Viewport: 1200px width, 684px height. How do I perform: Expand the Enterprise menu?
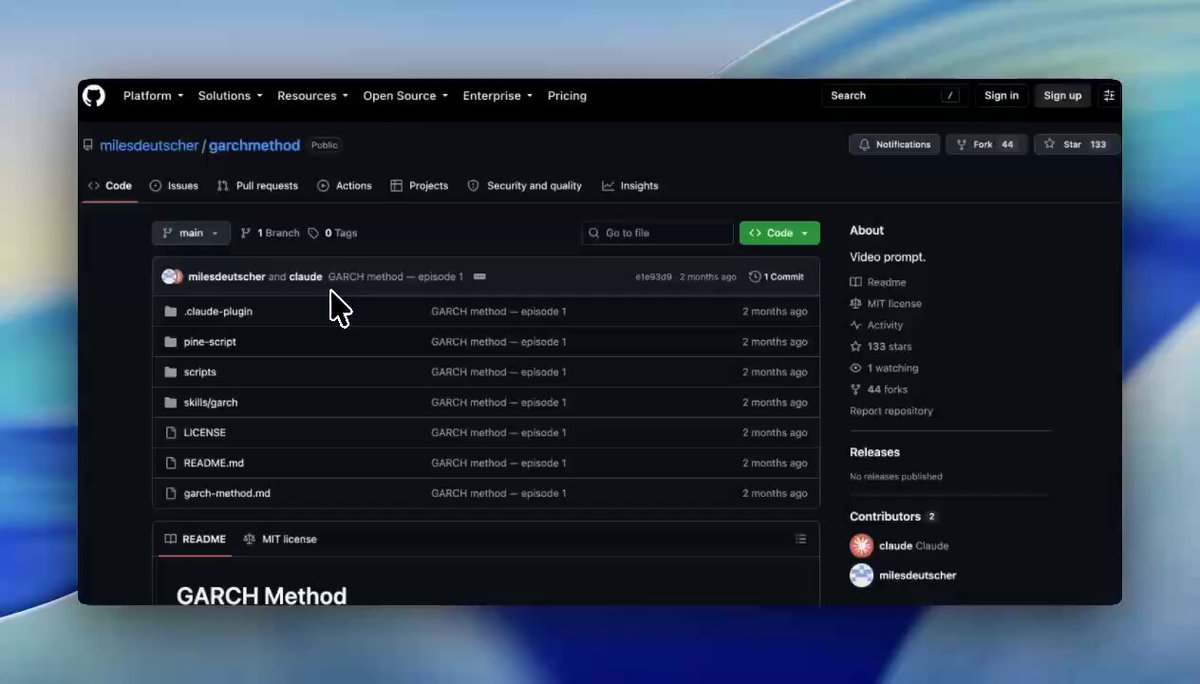click(x=497, y=96)
